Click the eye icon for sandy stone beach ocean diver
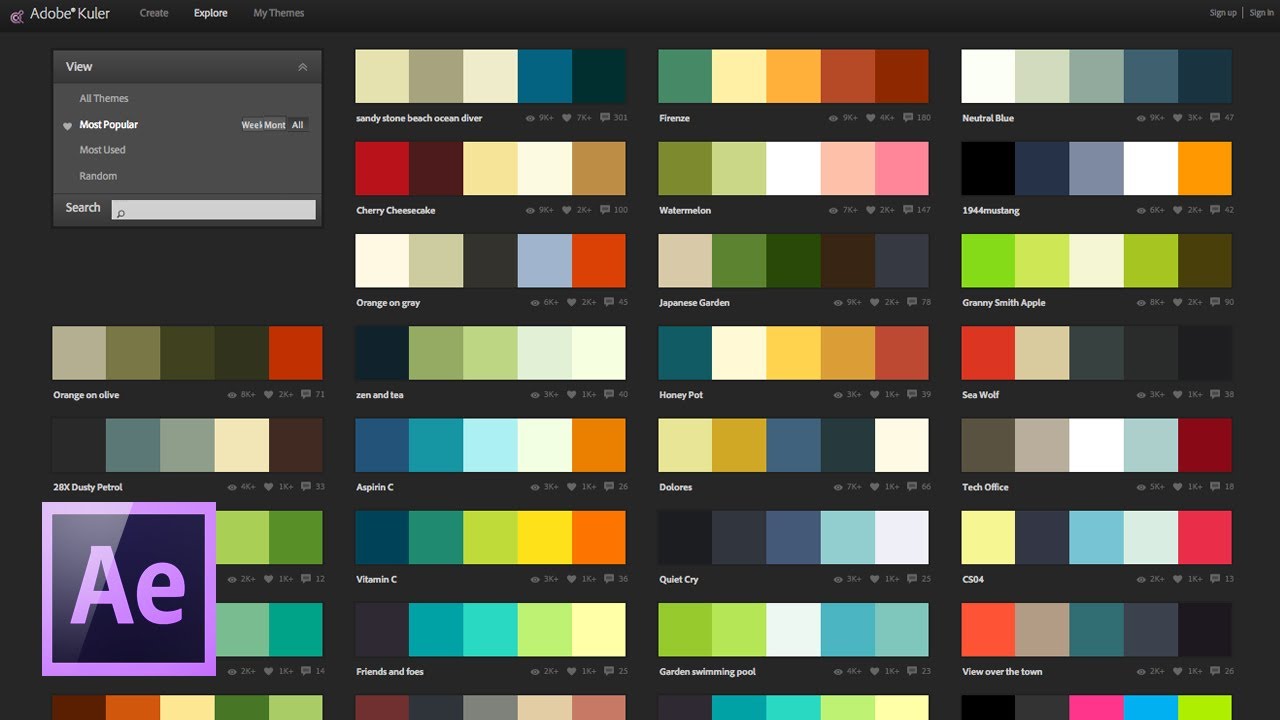This screenshot has width=1280, height=720. pyautogui.click(x=531, y=118)
